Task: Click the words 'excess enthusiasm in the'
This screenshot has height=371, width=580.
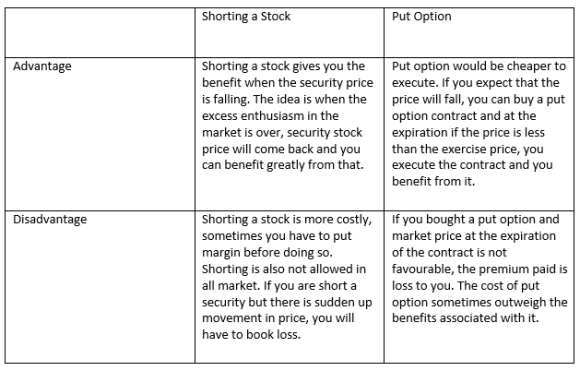Action: (x=270, y=116)
